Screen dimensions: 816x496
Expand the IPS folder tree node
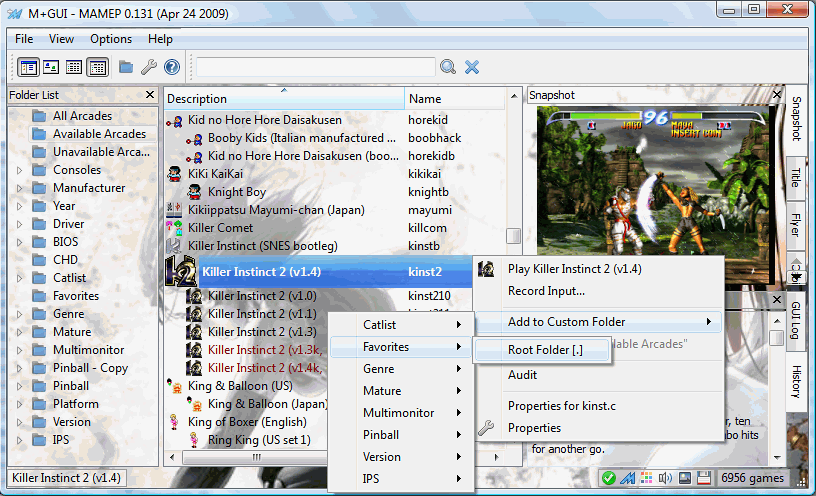coord(19,440)
